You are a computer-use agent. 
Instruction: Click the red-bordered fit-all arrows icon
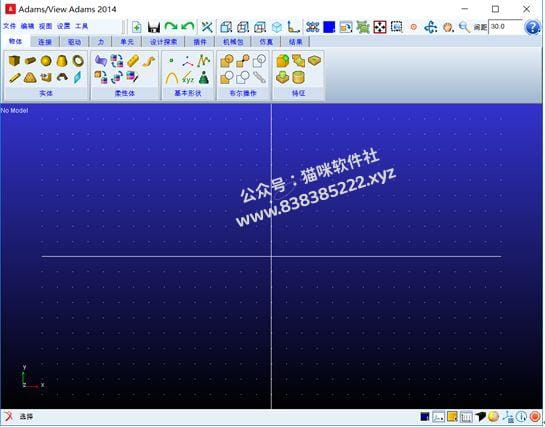click(x=380, y=27)
